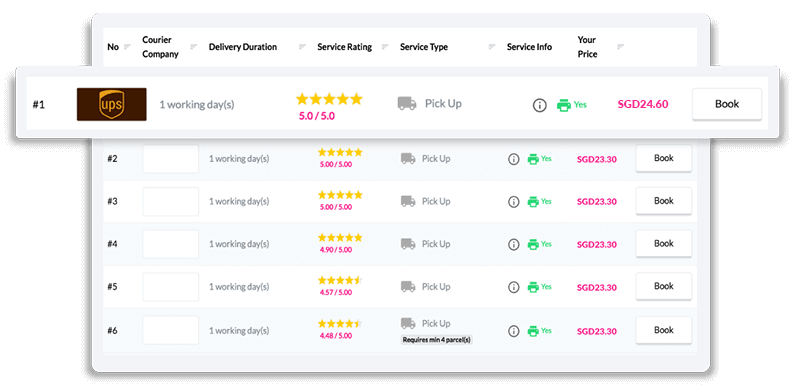The width and height of the screenshot is (800, 391).
Task: Click the green printer icon in row #1
Action: pyautogui.click(x=564, y=105)
